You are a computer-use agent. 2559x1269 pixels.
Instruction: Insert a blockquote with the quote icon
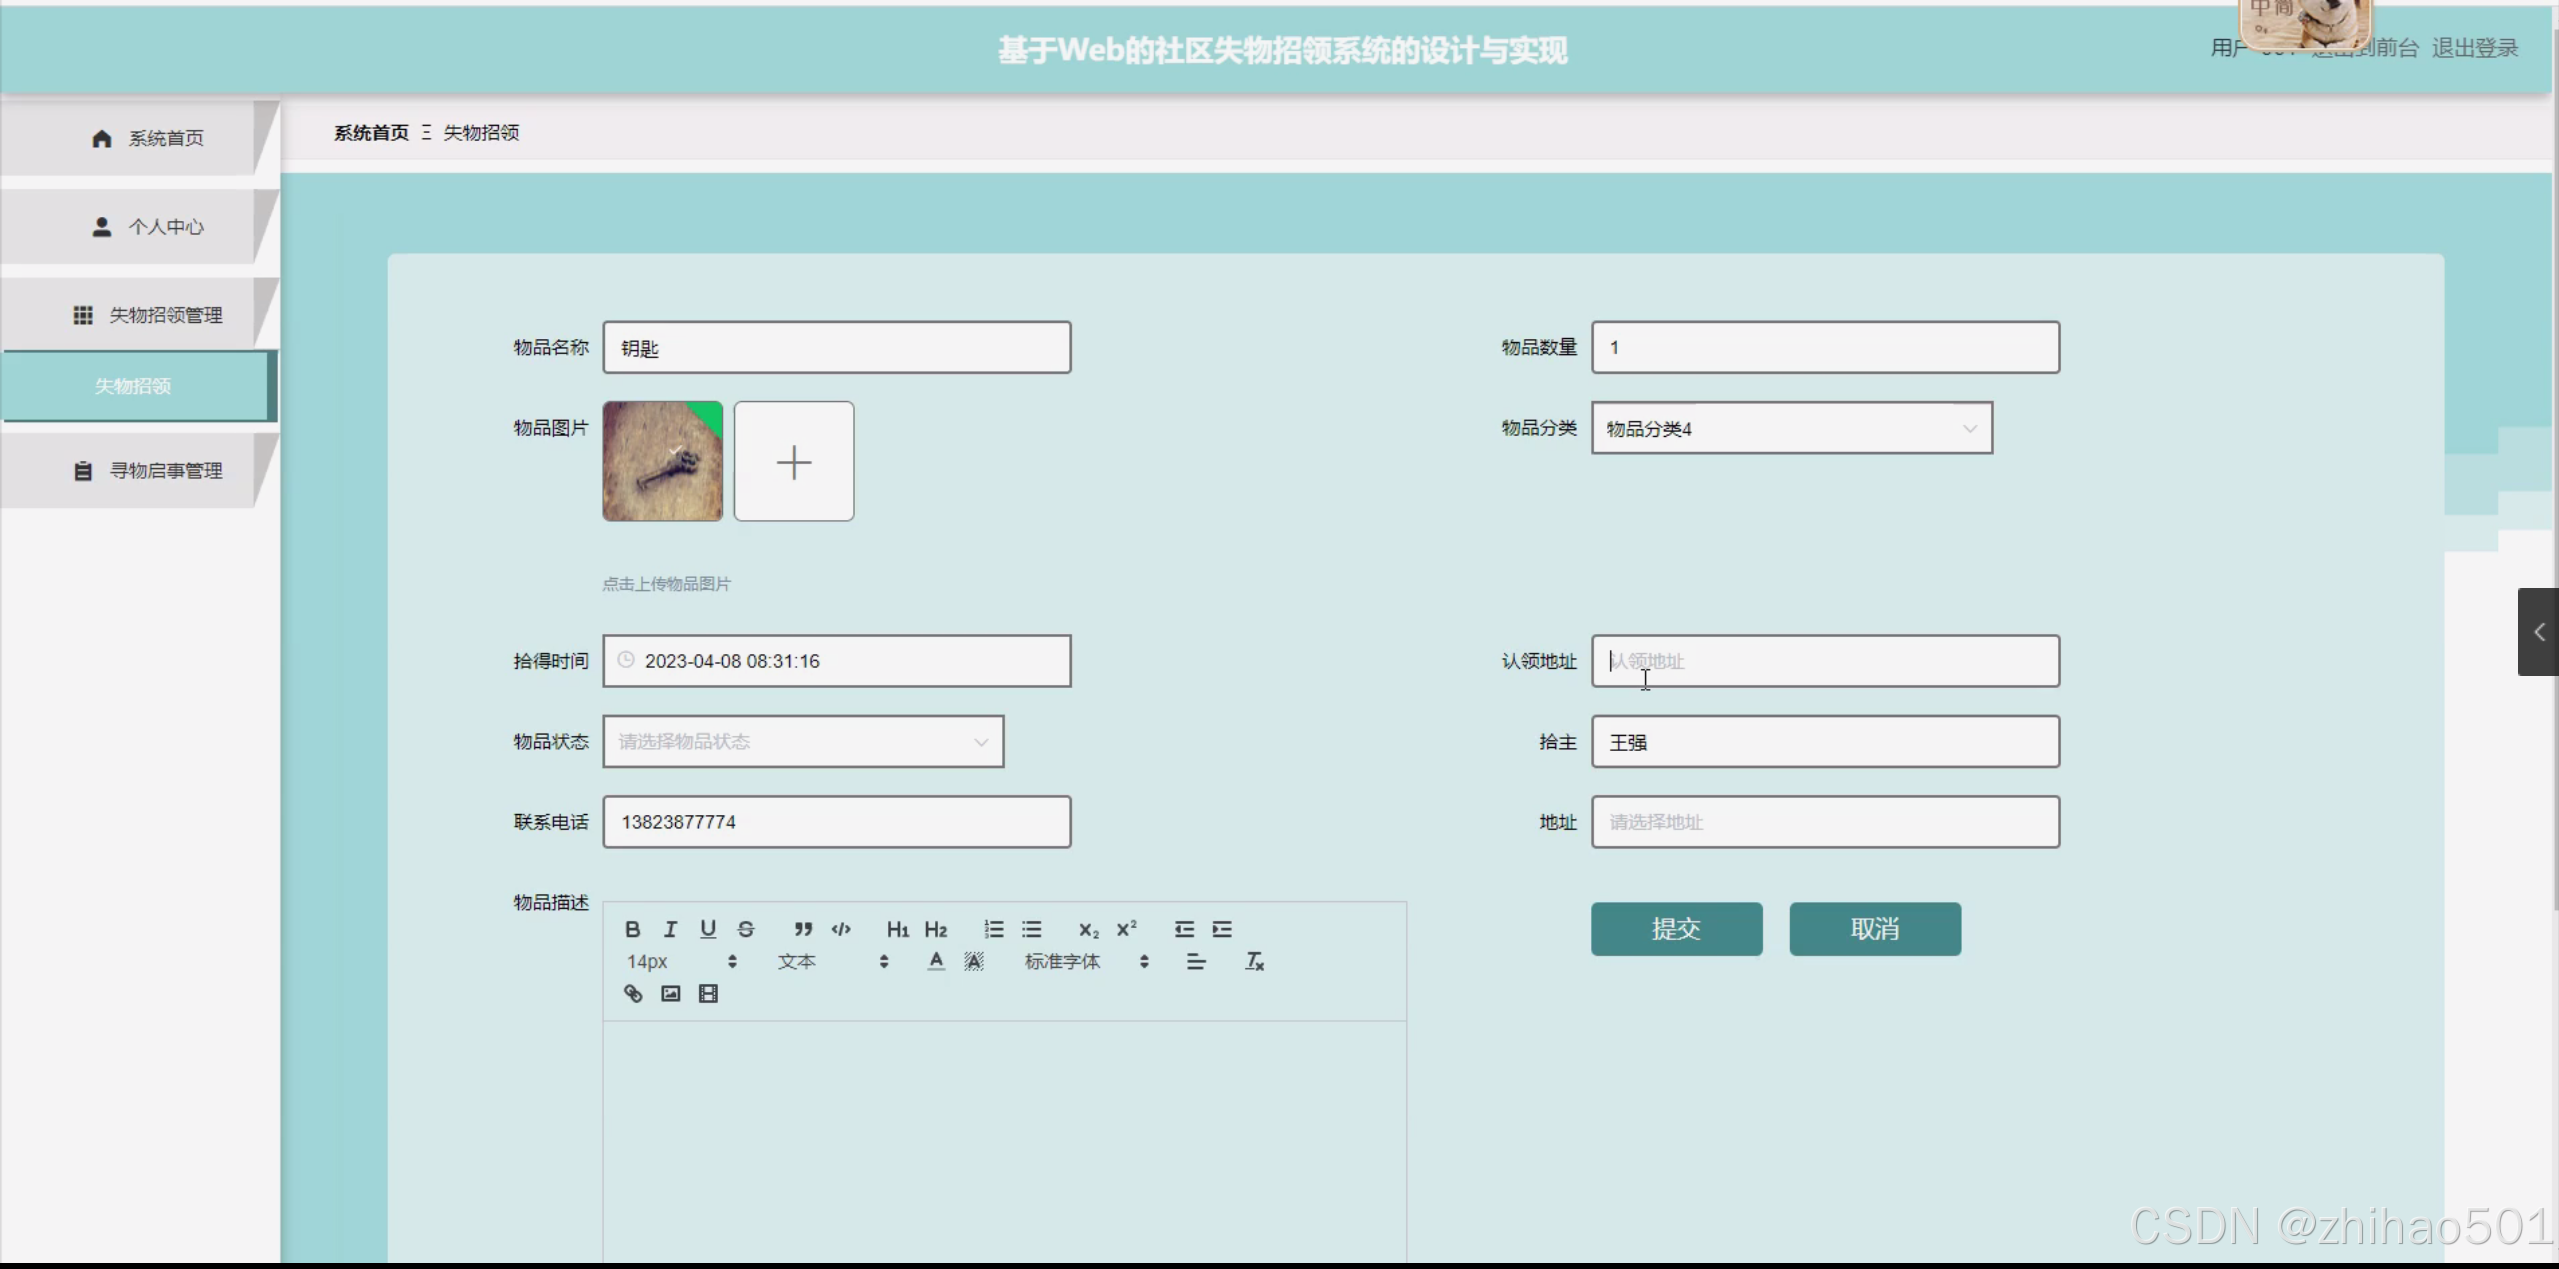(803, 929)
